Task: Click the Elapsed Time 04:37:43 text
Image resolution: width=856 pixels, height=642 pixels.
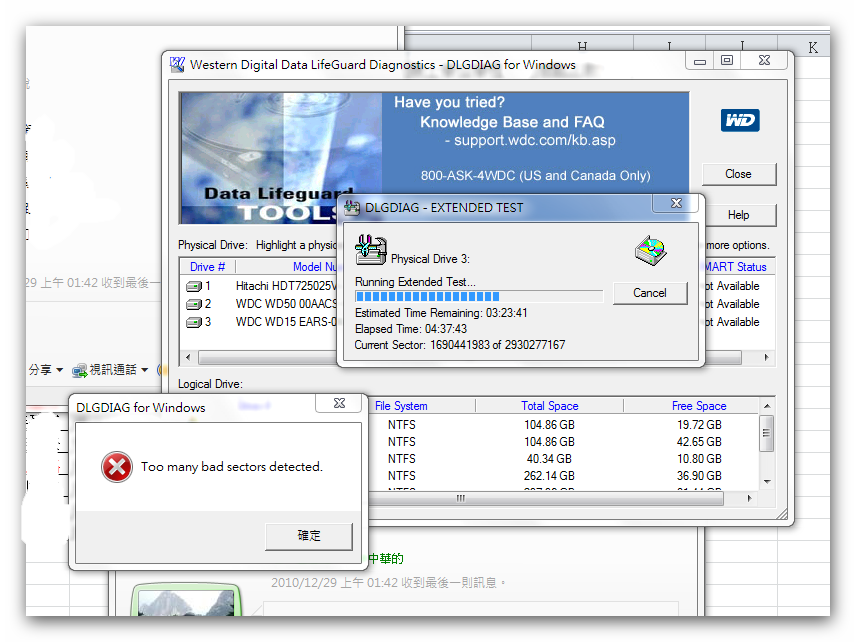Action: point(411,329)
